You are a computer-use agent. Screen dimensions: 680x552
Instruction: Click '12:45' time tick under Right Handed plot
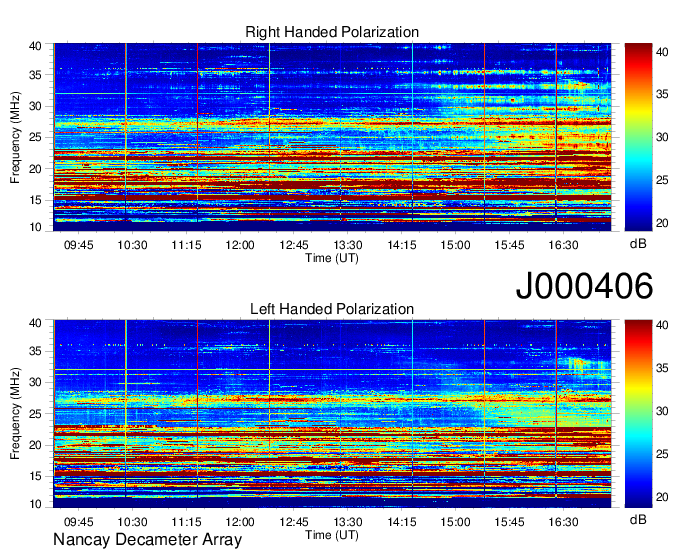point(294,245)
